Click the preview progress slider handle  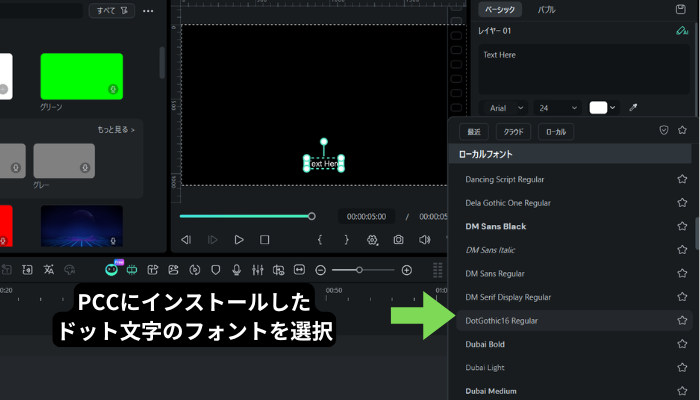coord(312,216)
